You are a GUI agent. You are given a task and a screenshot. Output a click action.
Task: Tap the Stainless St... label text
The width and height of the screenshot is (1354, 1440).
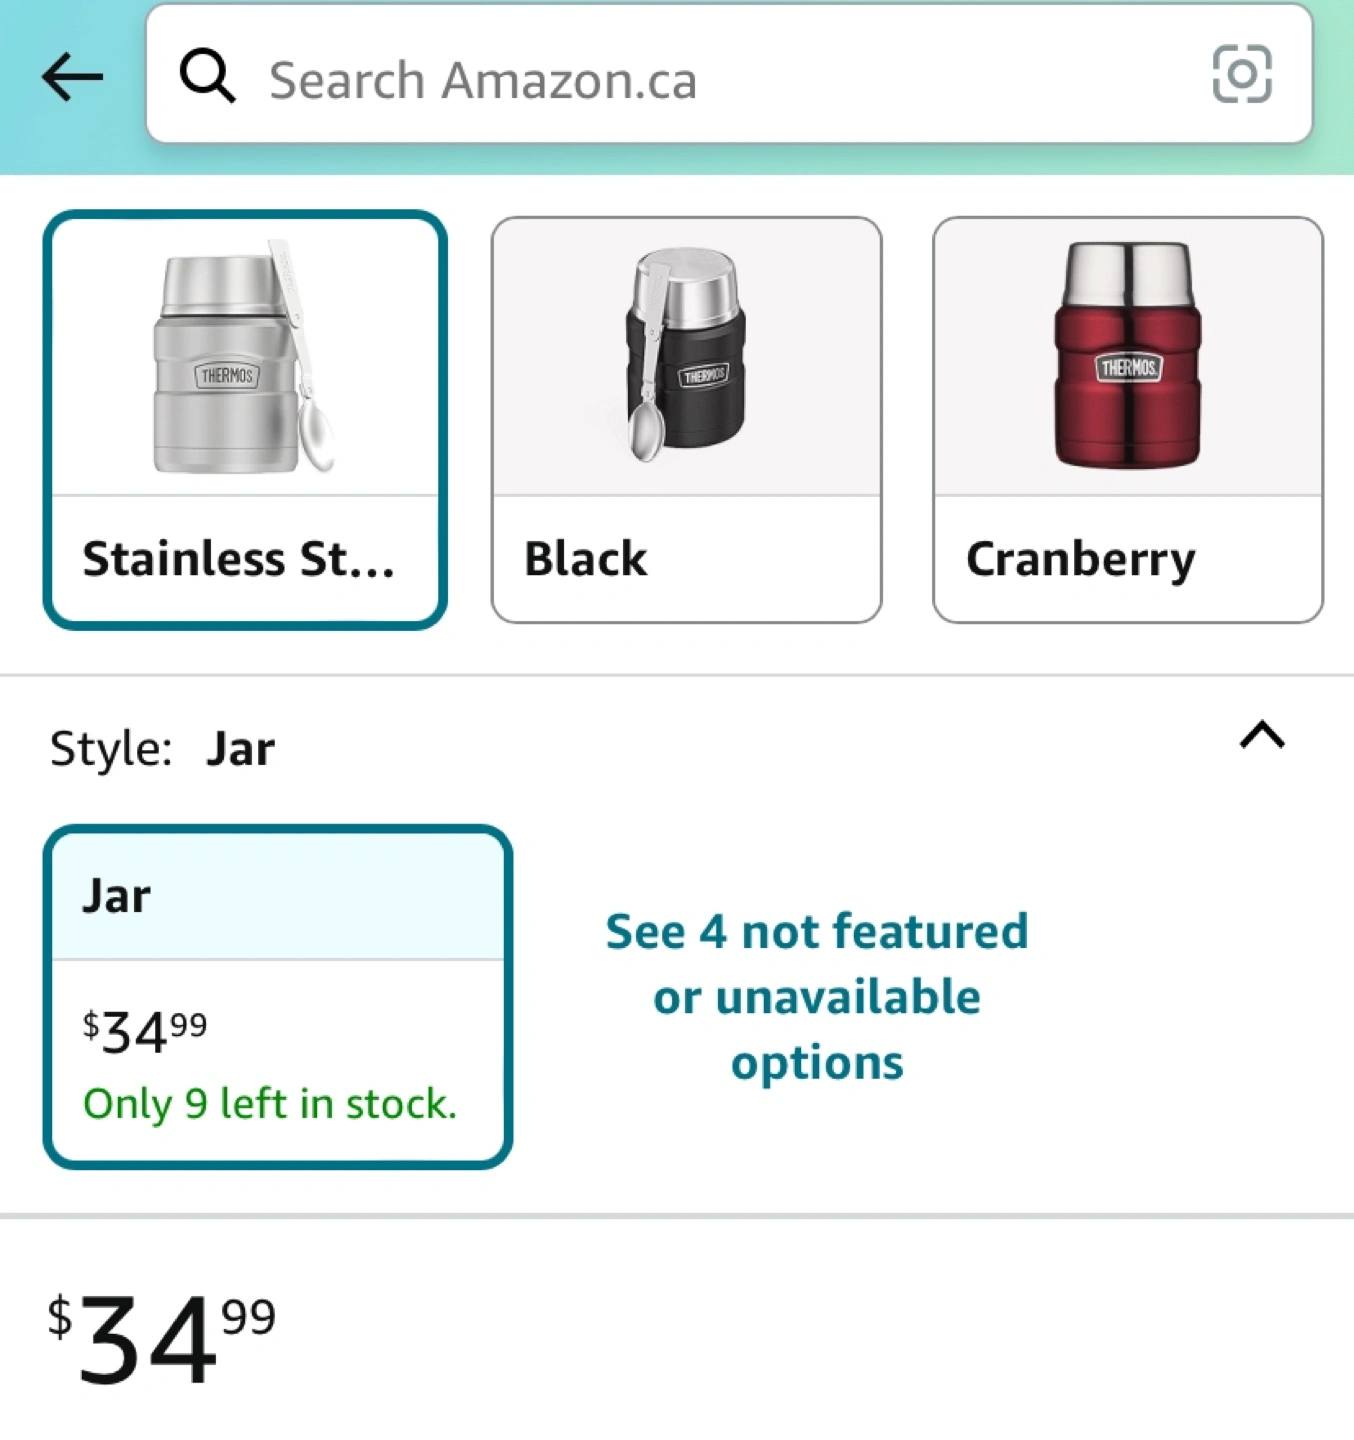(238, 559)
